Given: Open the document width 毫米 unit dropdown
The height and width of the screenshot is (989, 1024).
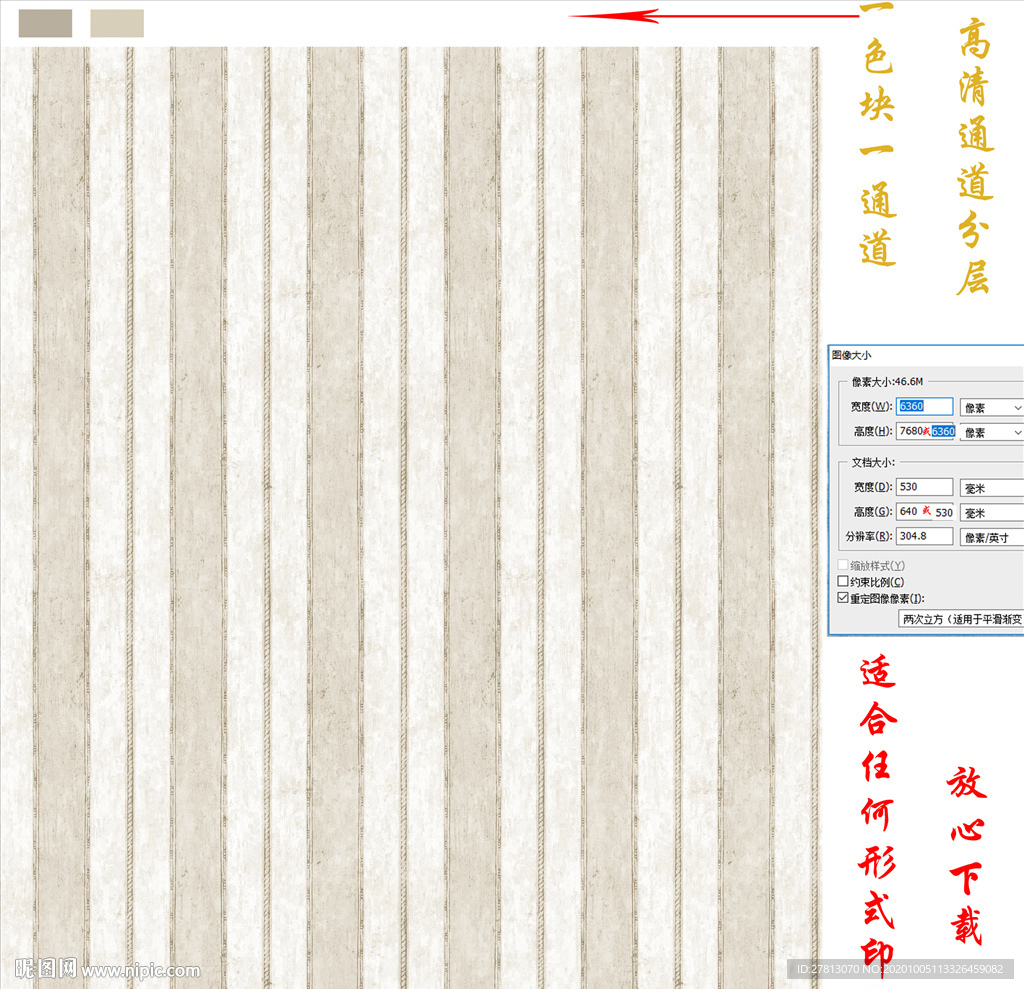Looking at the screenshot, I should coord(991,488).
